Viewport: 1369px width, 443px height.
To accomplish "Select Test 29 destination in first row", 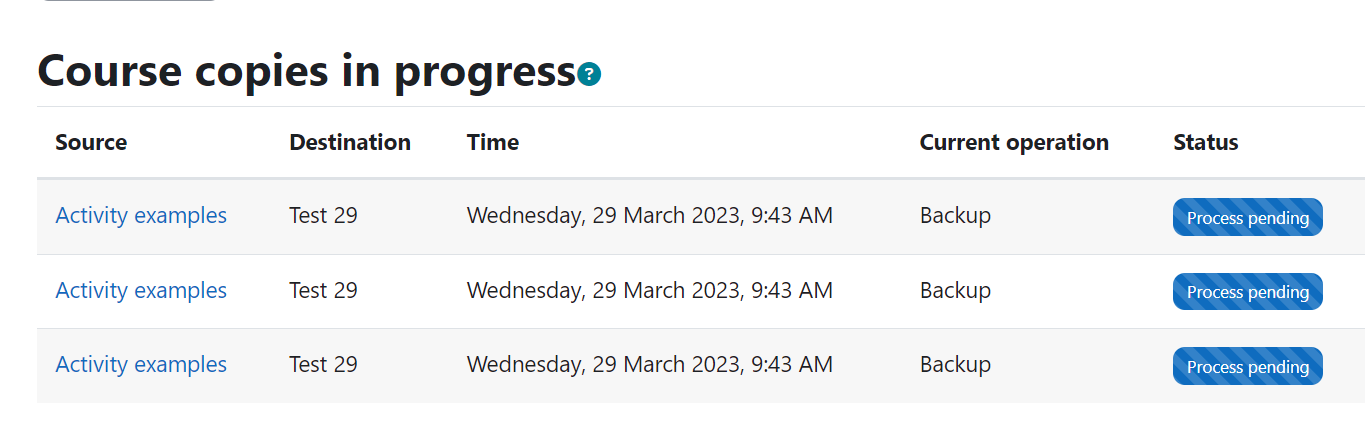I will pyautogui.click(x=323, y=215).
